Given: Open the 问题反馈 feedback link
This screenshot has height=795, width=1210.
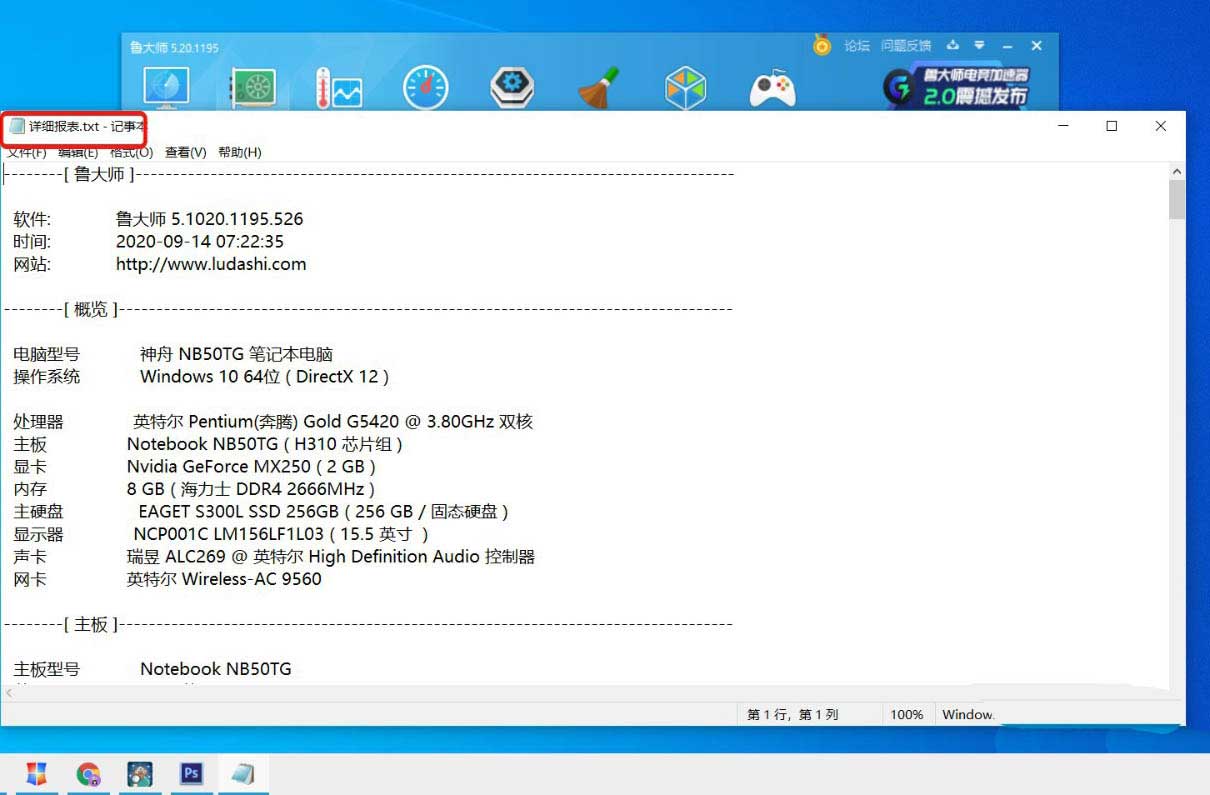Looking at the screenshot, I should point(906,45).
